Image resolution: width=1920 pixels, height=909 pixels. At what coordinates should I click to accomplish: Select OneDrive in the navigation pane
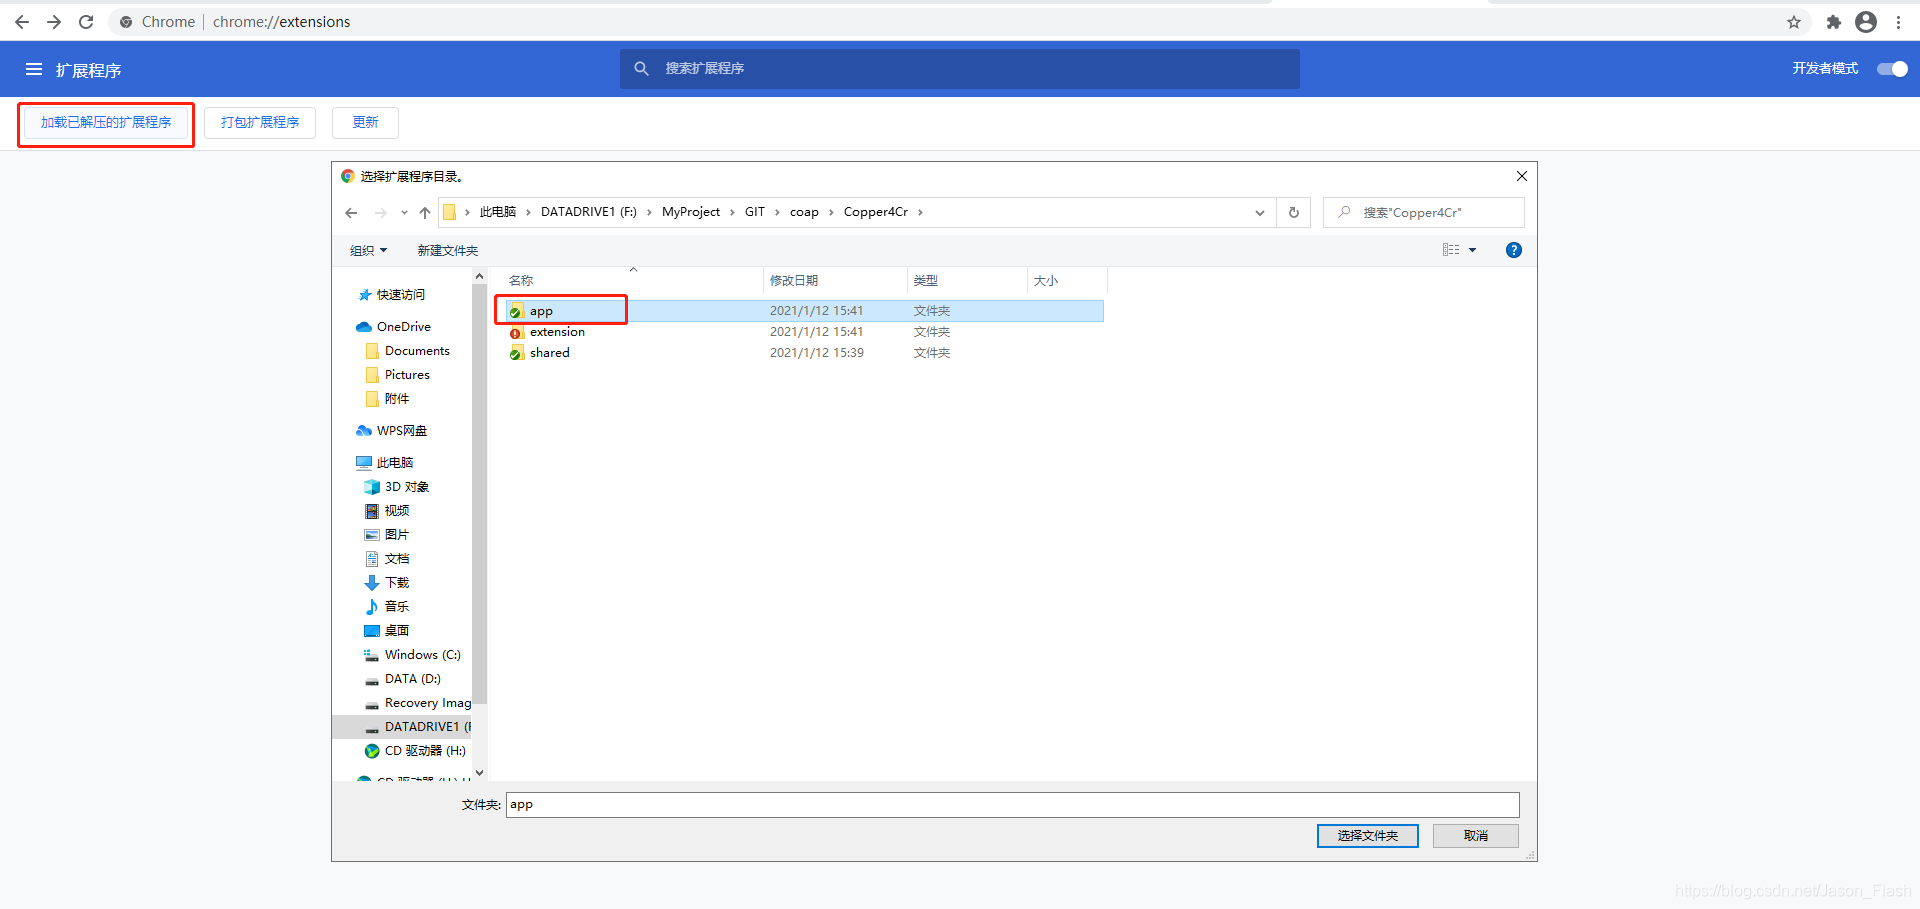[404, 327]
